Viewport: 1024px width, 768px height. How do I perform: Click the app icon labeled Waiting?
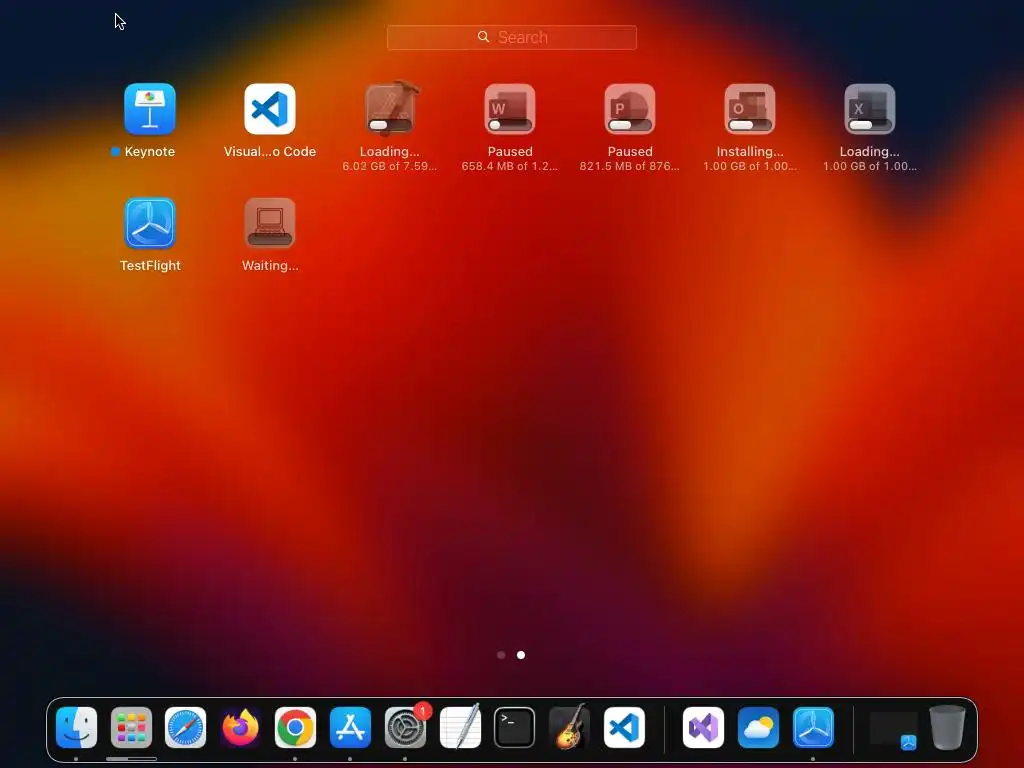[270, 223]
